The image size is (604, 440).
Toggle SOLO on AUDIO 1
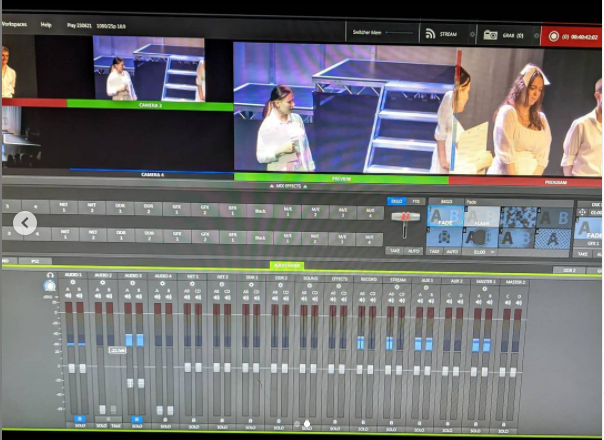pos(80,425)
